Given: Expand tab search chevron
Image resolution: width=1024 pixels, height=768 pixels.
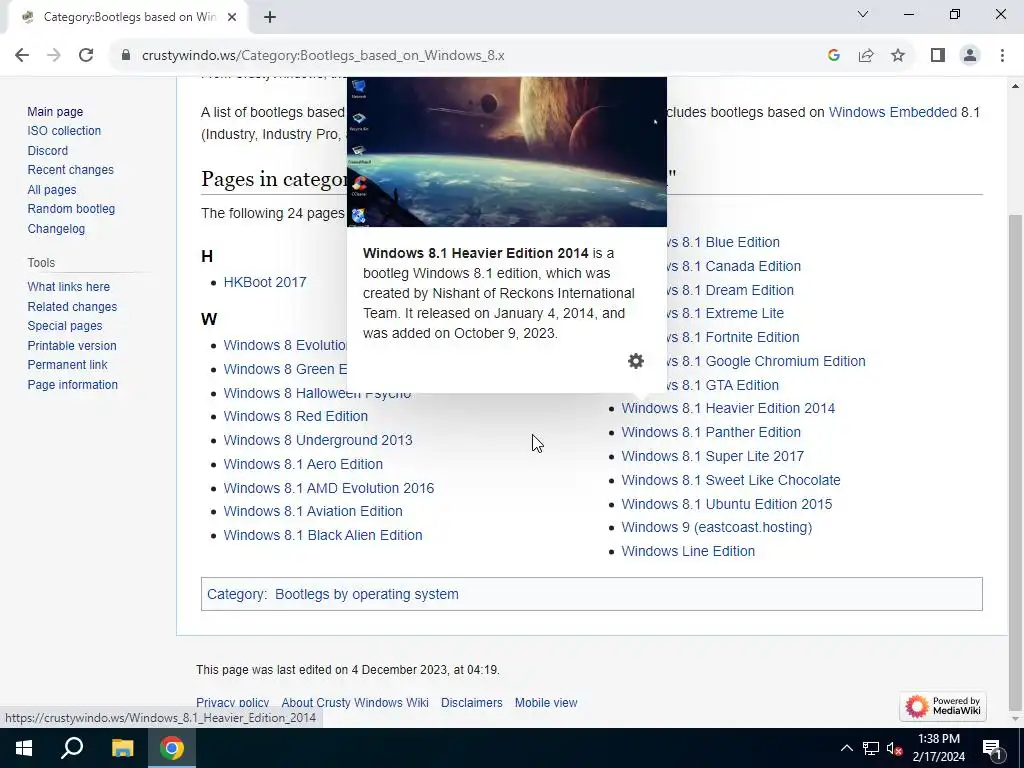Looking at the screenshot, I should 863,14.
